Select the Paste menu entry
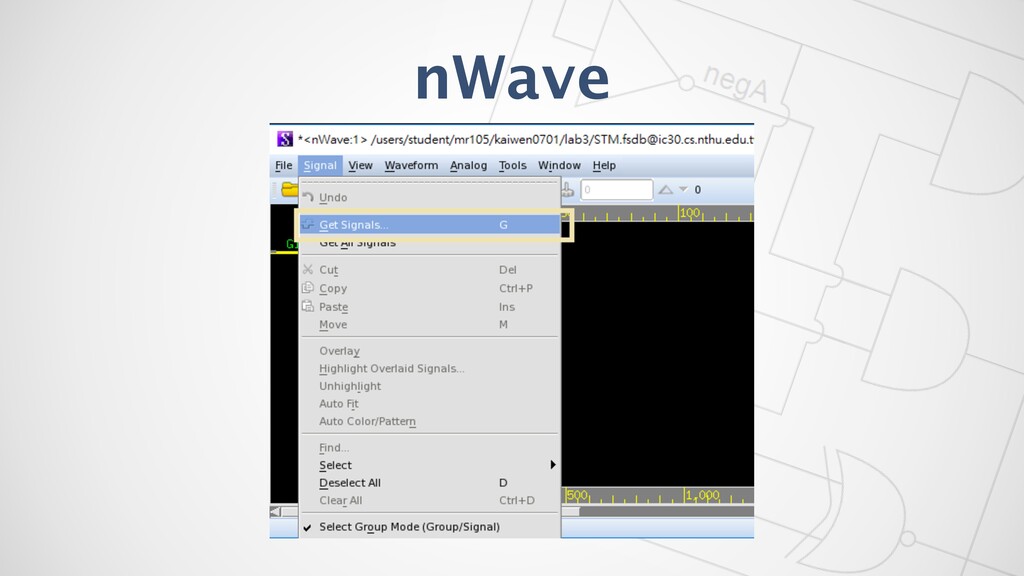Viewport: 1024px width, 576px height. (430, 307)
